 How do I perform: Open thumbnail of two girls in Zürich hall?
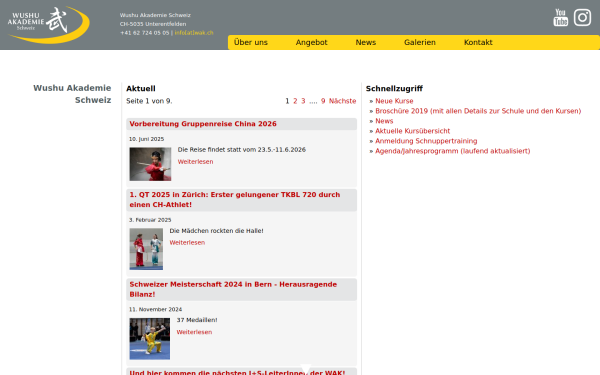tap(146, 249)
